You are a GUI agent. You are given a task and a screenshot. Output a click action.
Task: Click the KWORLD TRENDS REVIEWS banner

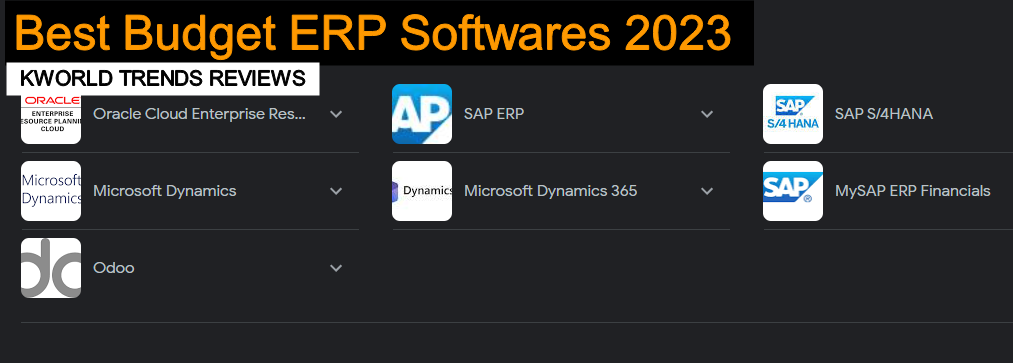click(x=163, y=78)
